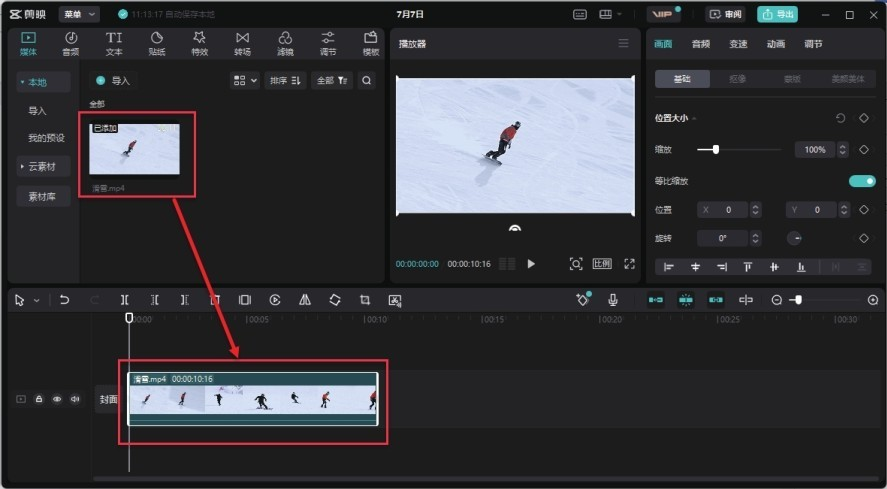Click the zoom-in timeline plus icon

point(873,300)
